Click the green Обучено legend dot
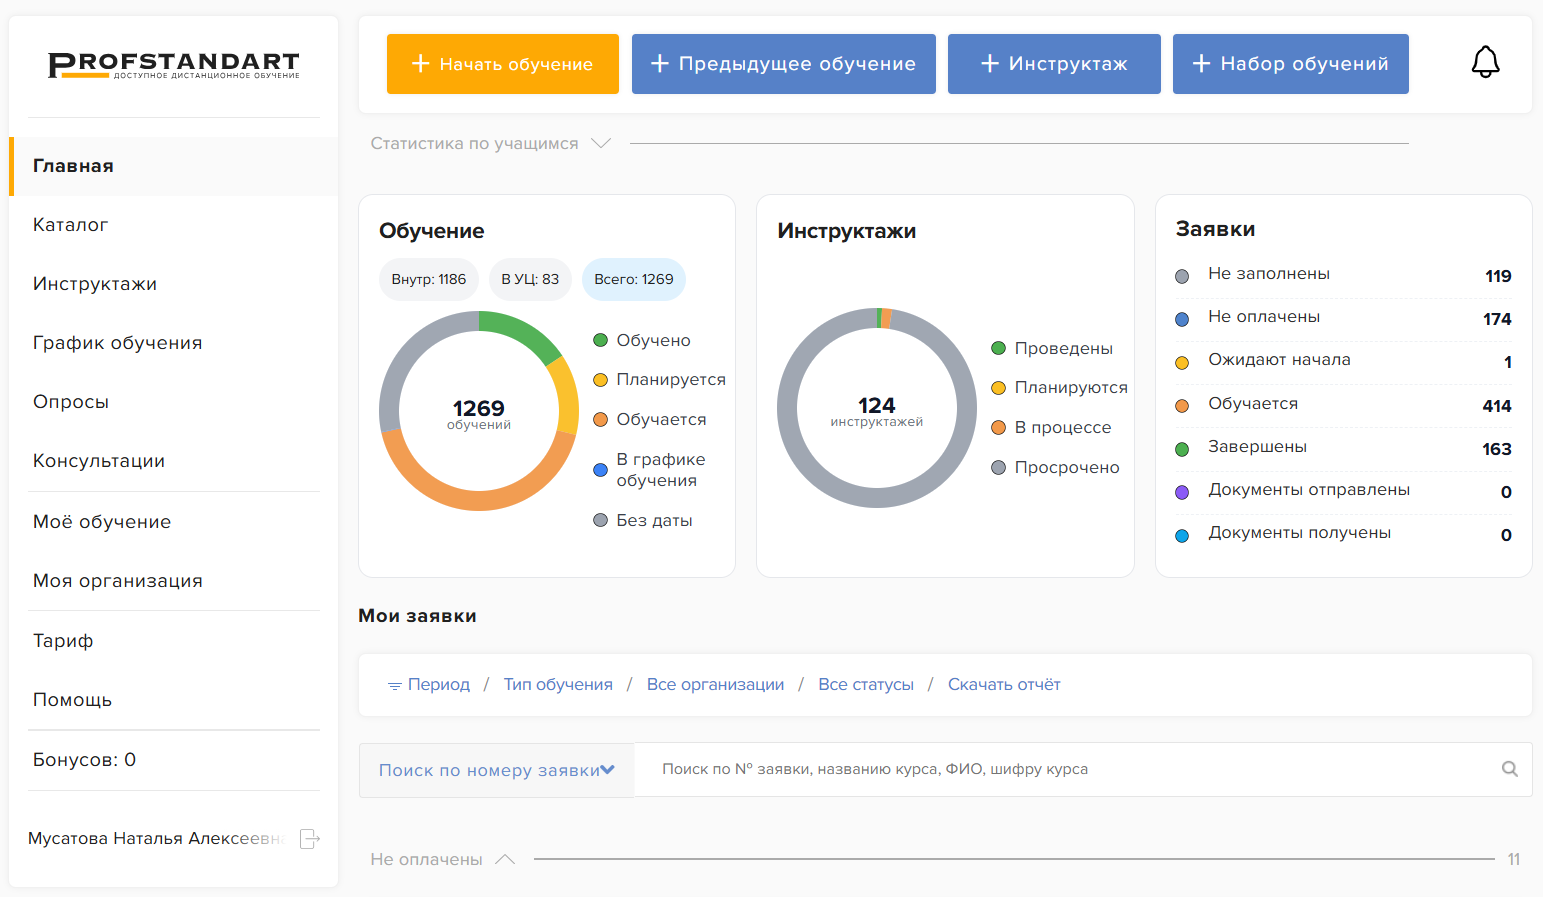This screenshot has height=897, width=1543. [x=601, y=340]
